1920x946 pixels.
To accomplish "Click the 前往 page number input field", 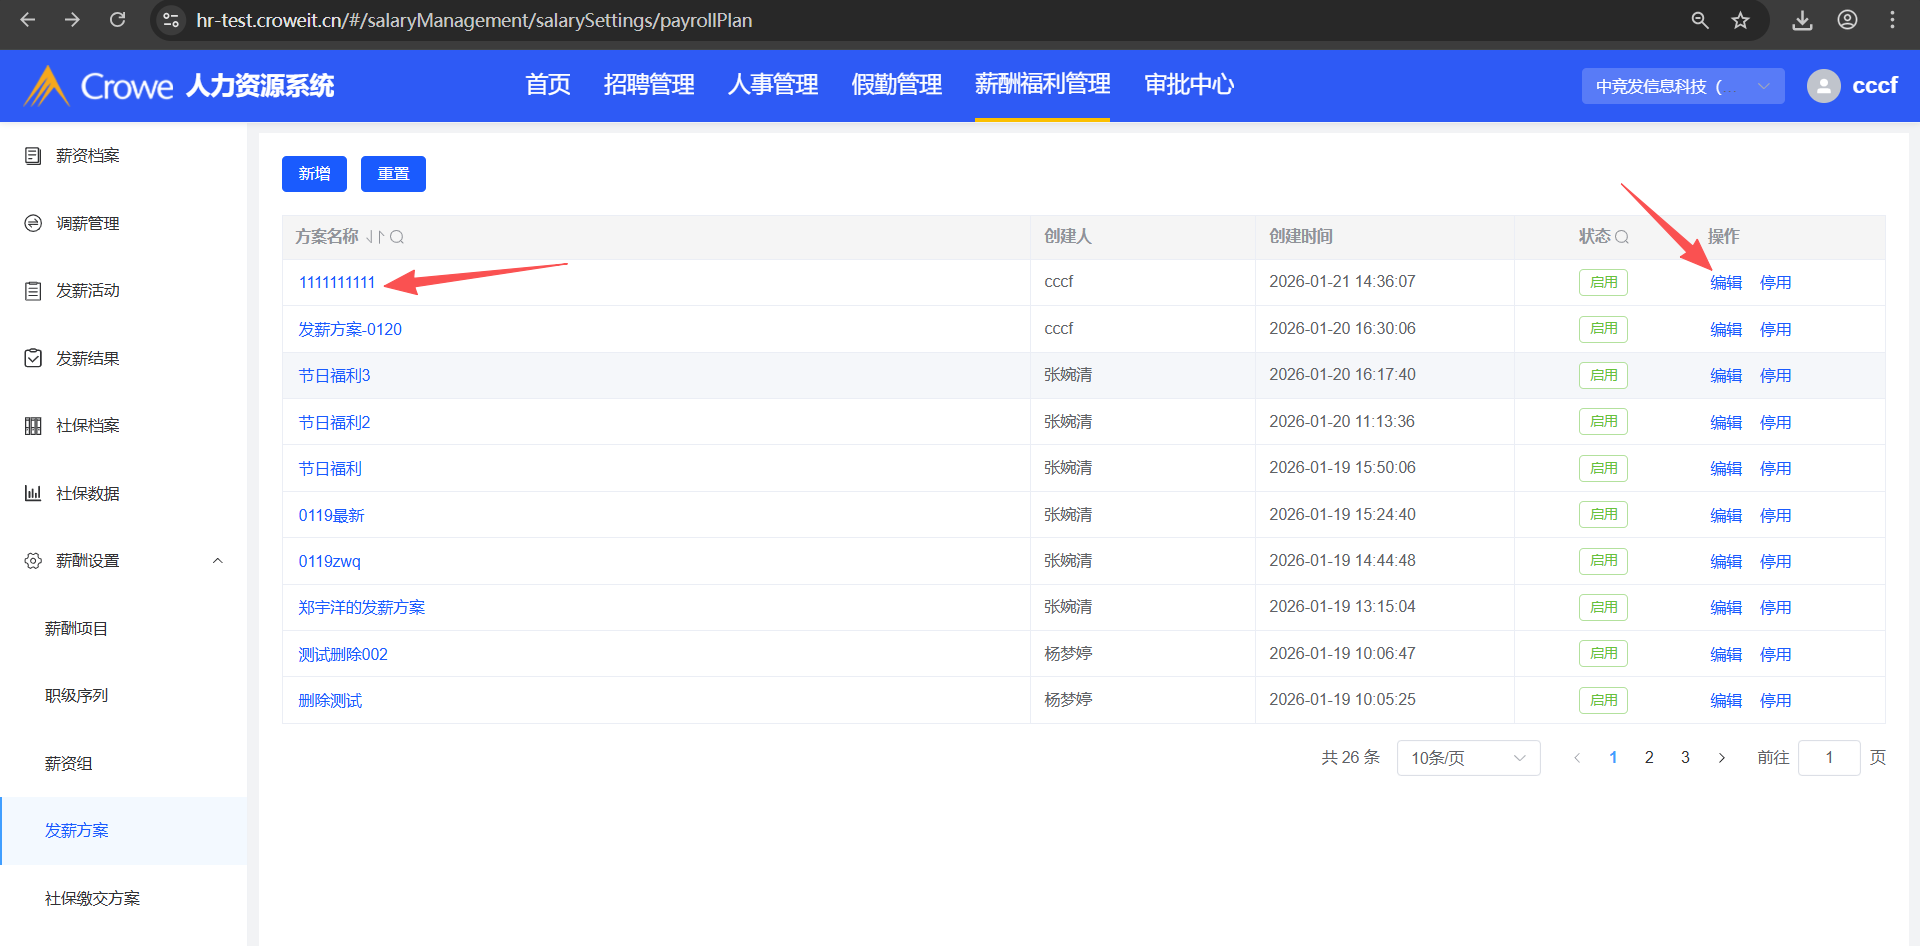I will tap(1828, 758).
